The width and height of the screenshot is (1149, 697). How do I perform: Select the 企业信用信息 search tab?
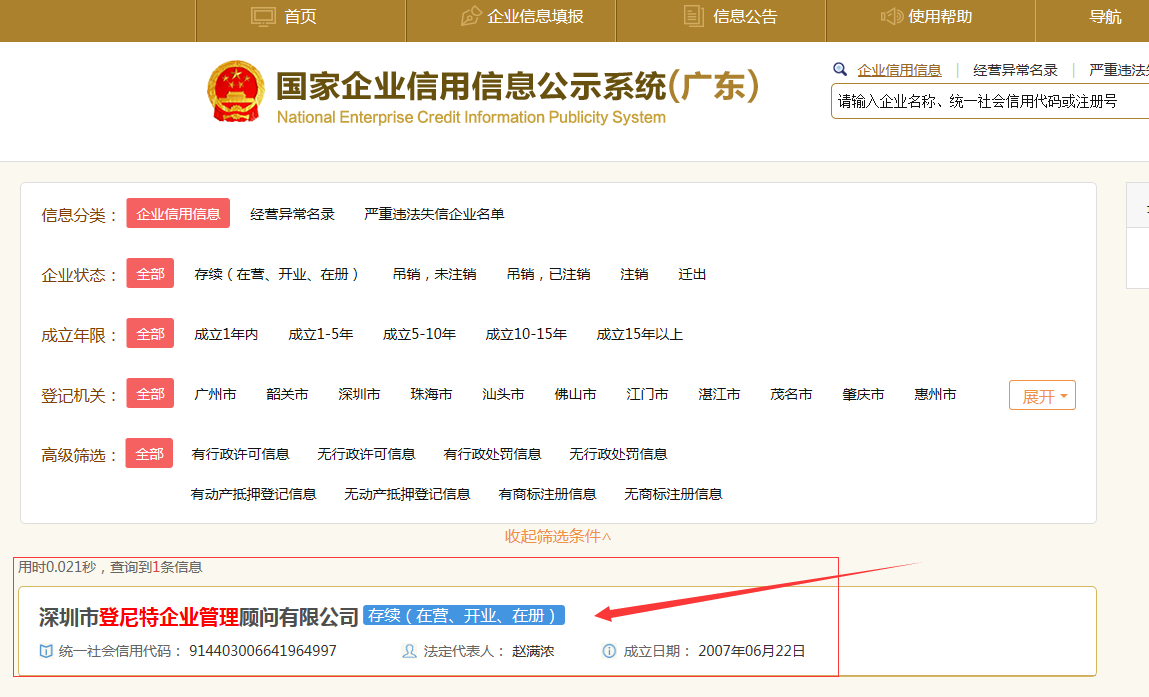pos(899,70)
